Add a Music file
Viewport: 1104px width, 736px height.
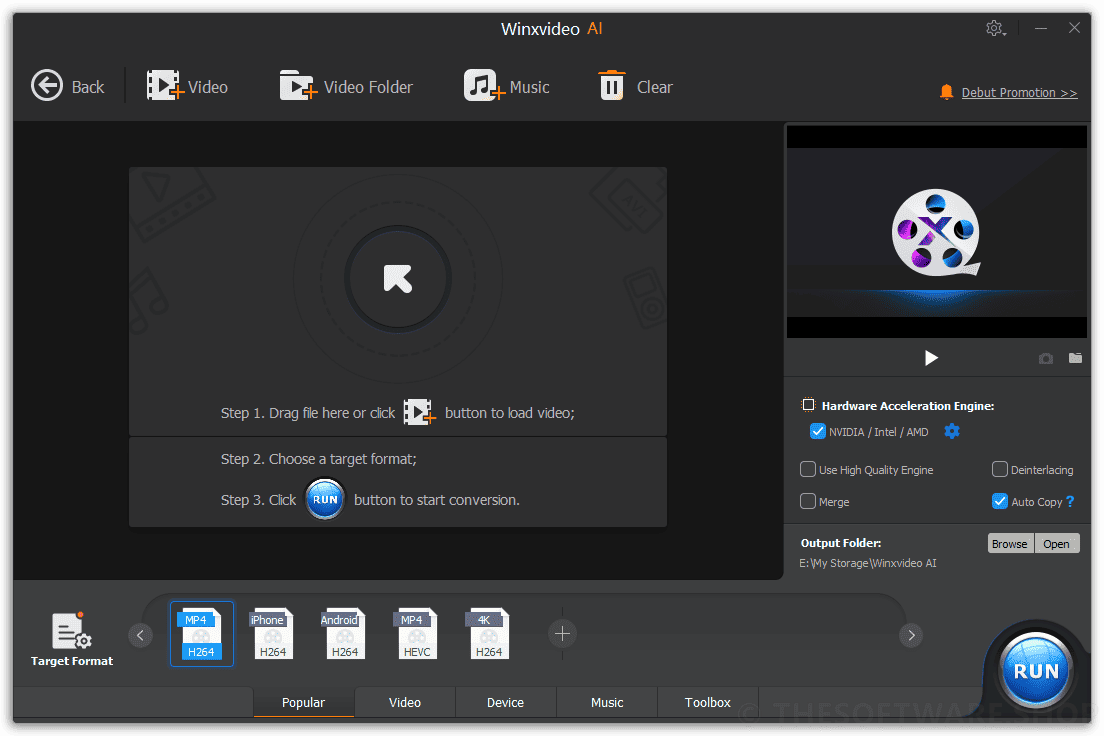[506, 86]
